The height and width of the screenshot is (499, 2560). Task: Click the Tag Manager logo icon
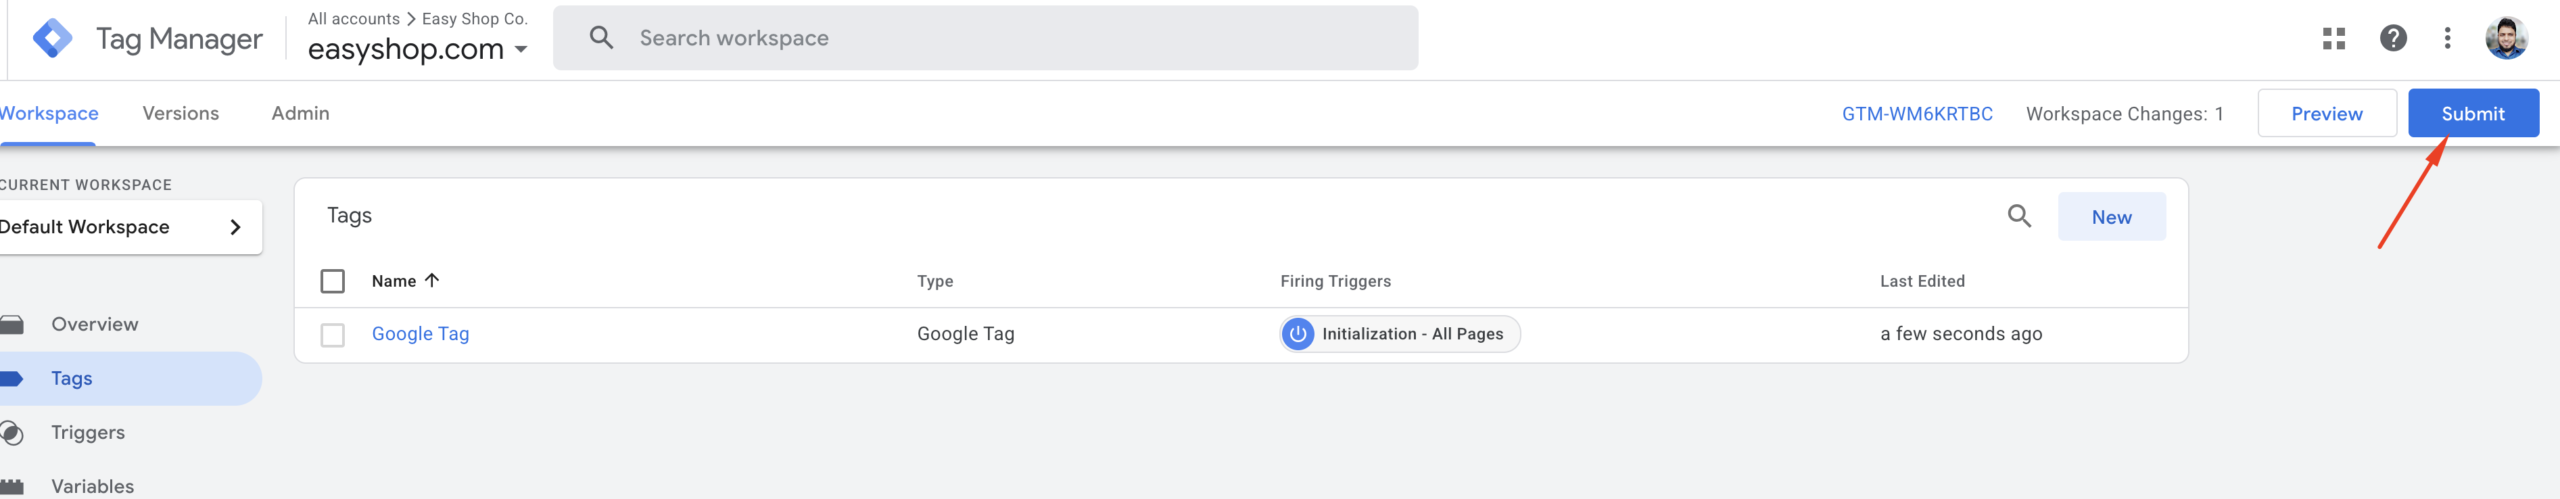[x=52, y=38]
